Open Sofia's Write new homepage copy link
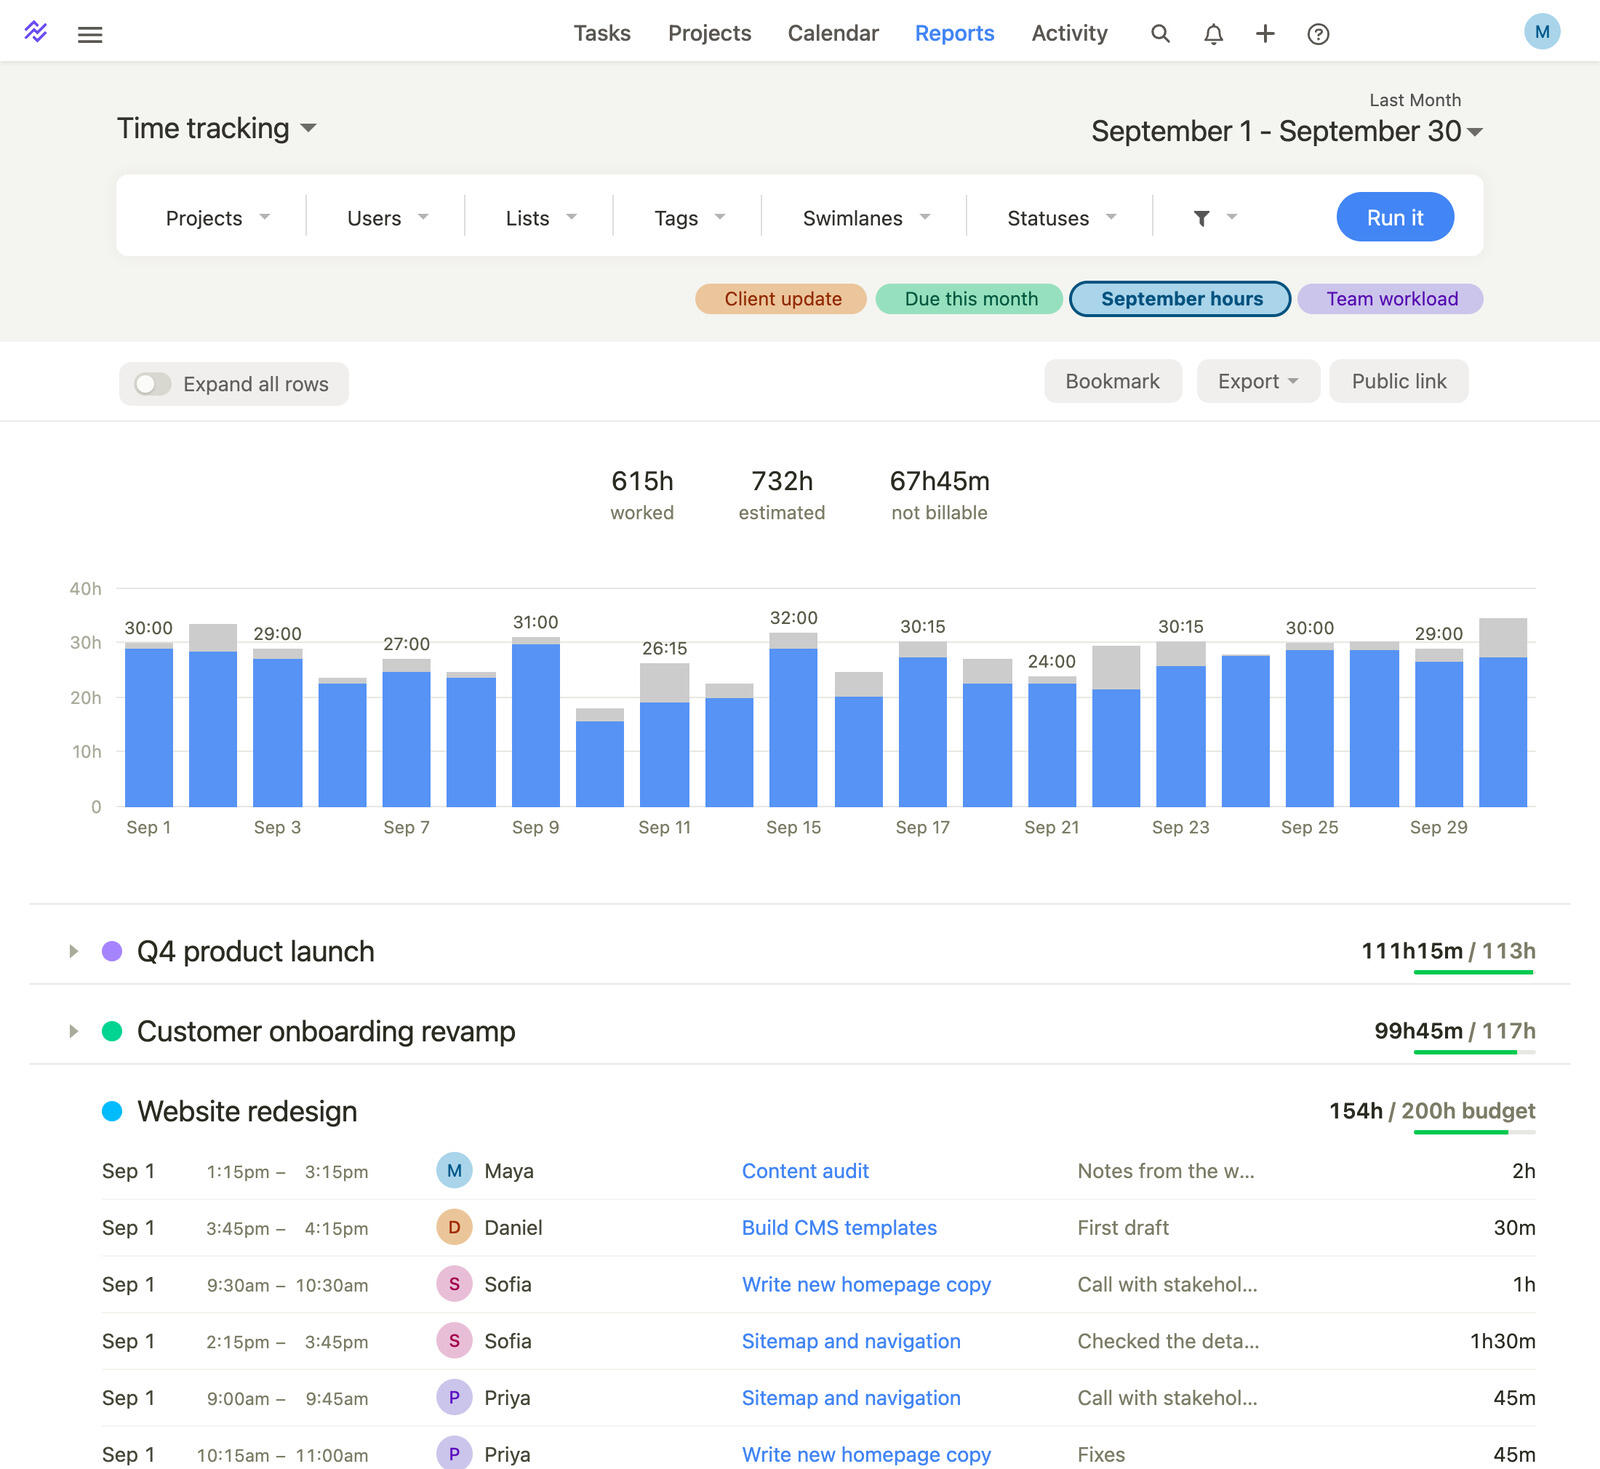 point(866,1285)
